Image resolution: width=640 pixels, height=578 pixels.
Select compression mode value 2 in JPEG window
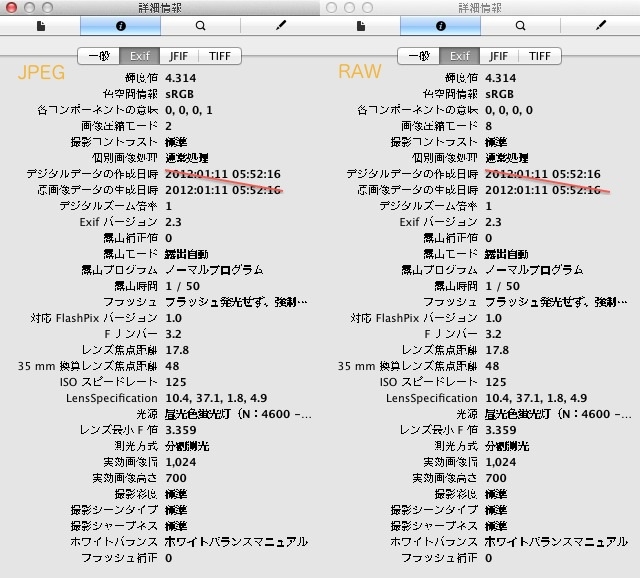click(x=168, y=126)
